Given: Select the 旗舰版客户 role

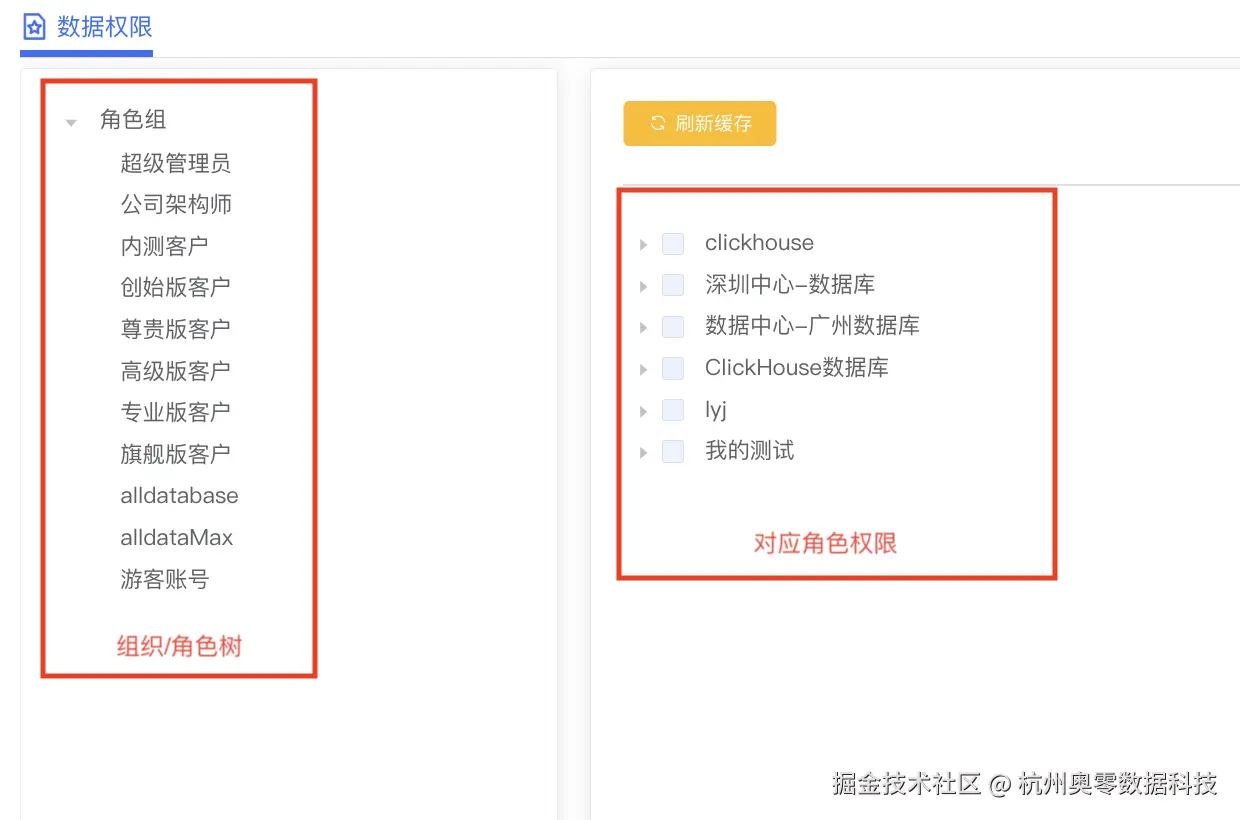Looking at the screenshot, I should 175,454.
